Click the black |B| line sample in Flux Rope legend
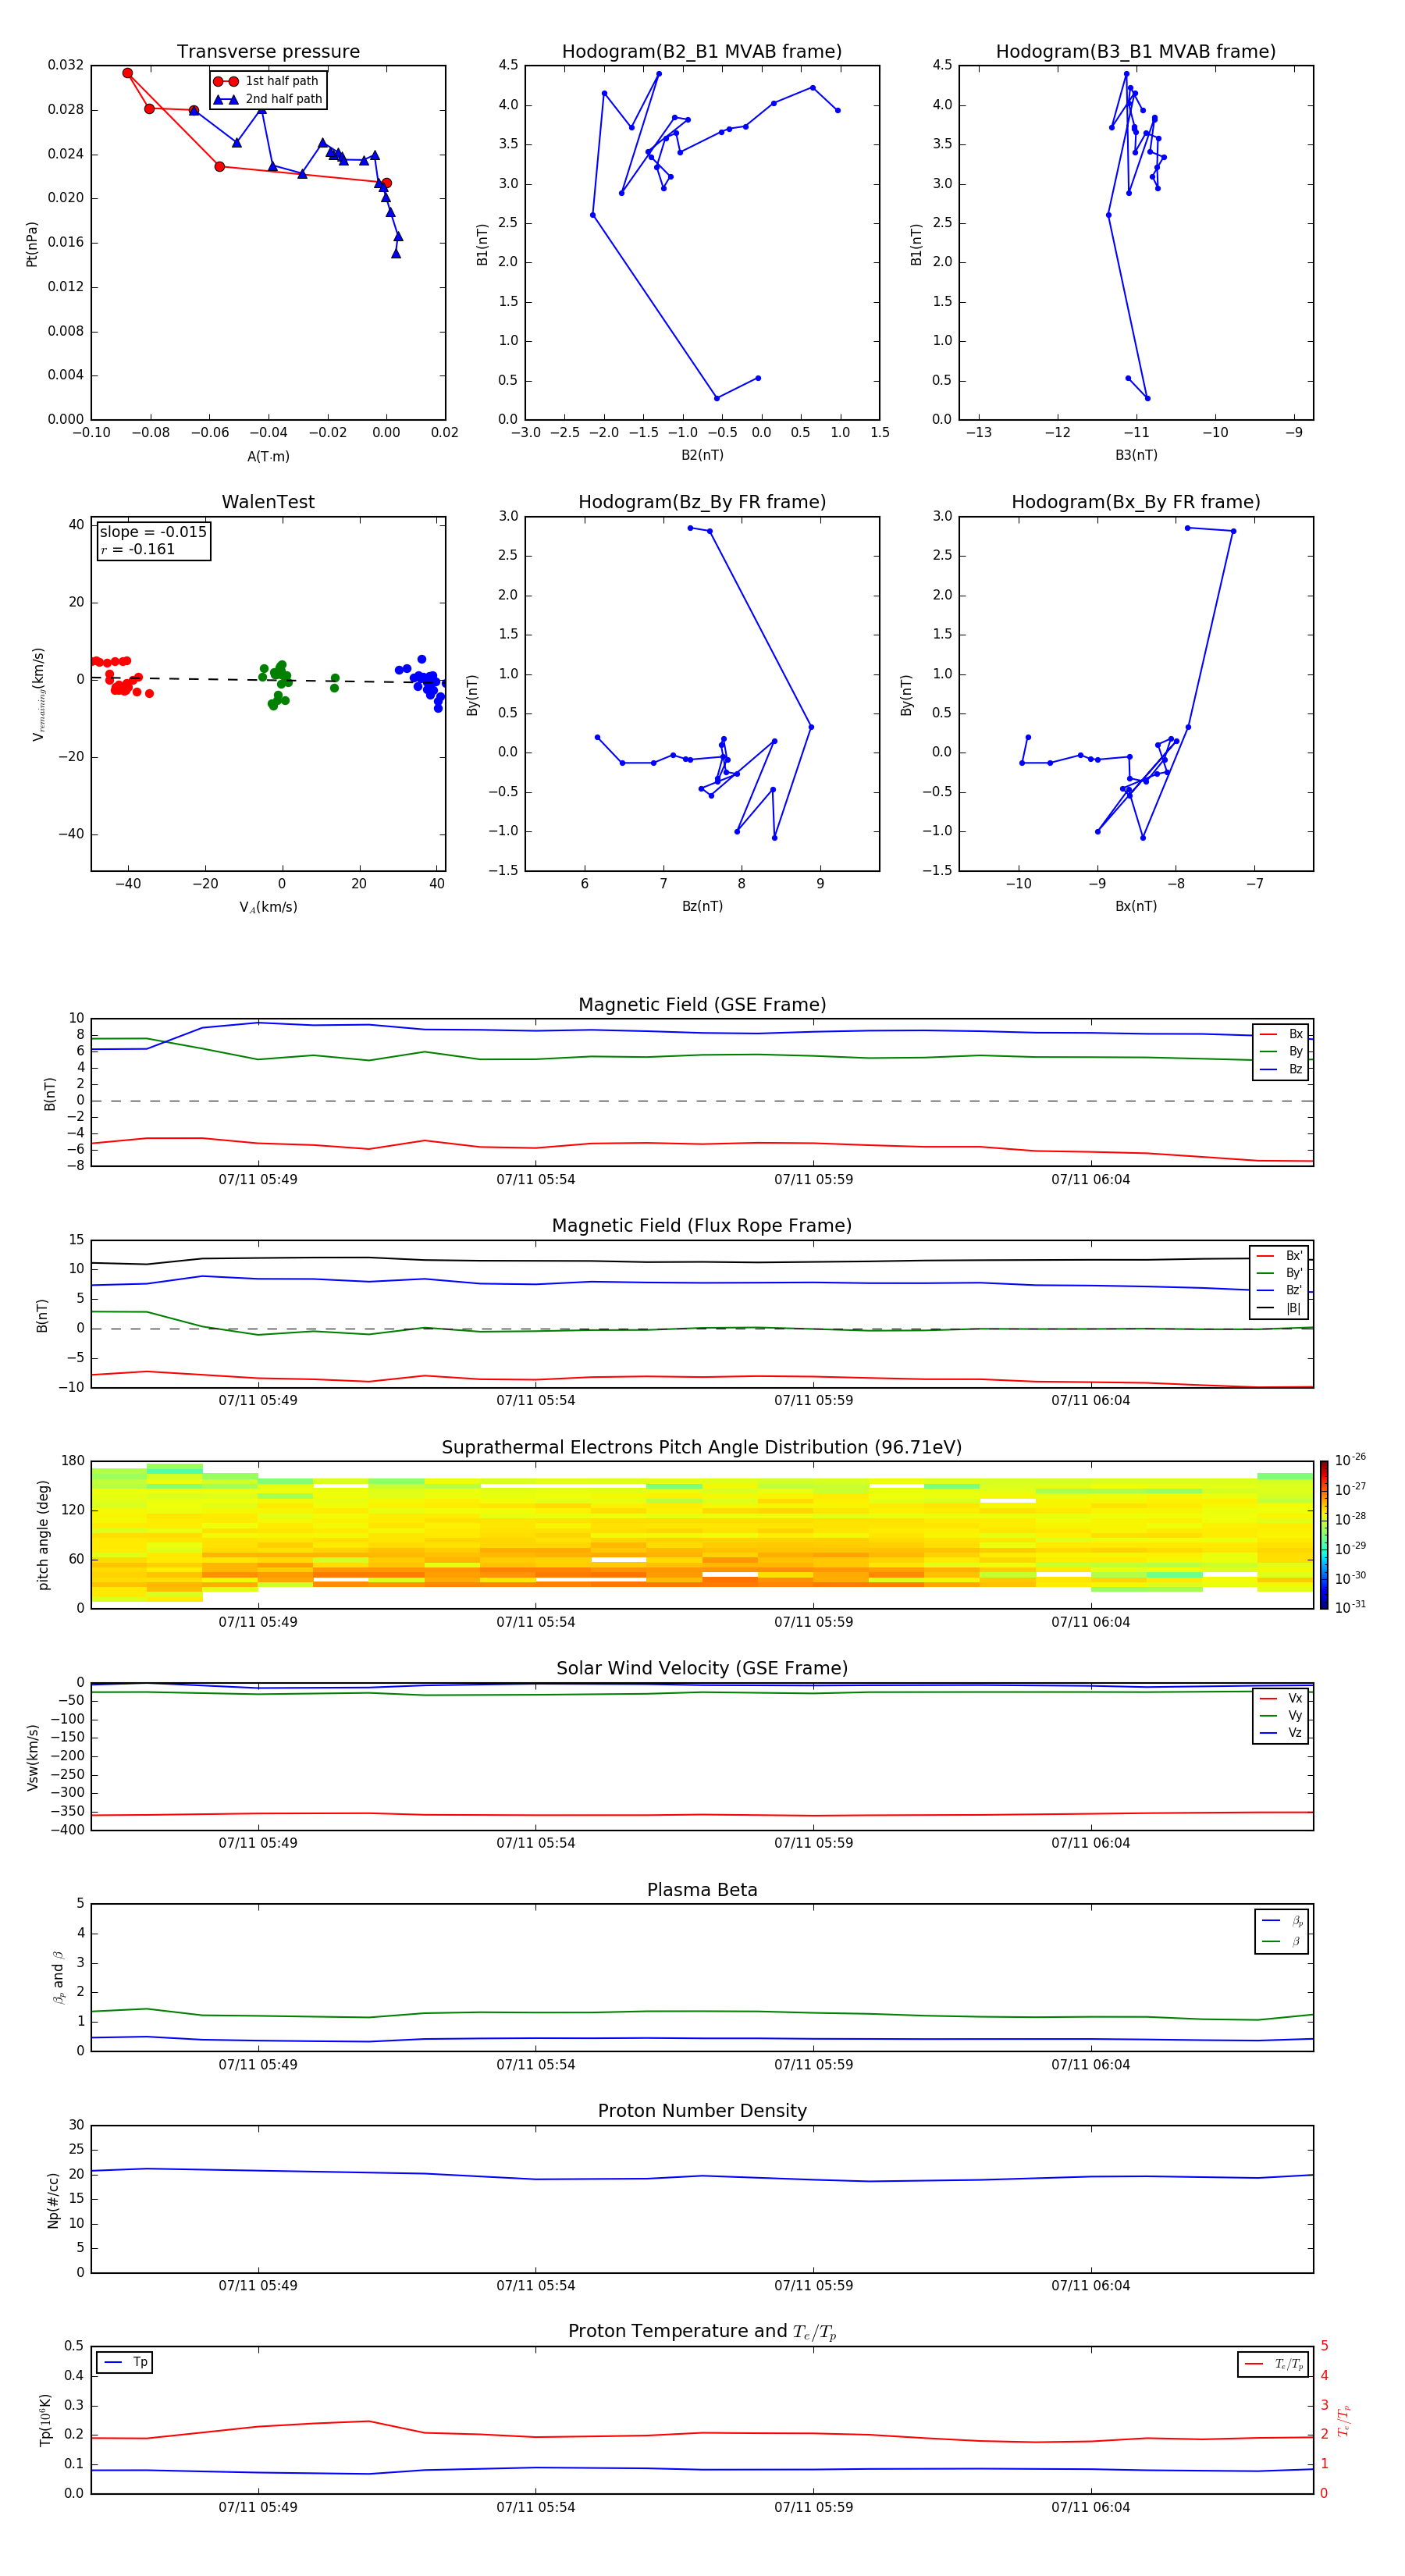1405x2576 pixels. 1265,1308
